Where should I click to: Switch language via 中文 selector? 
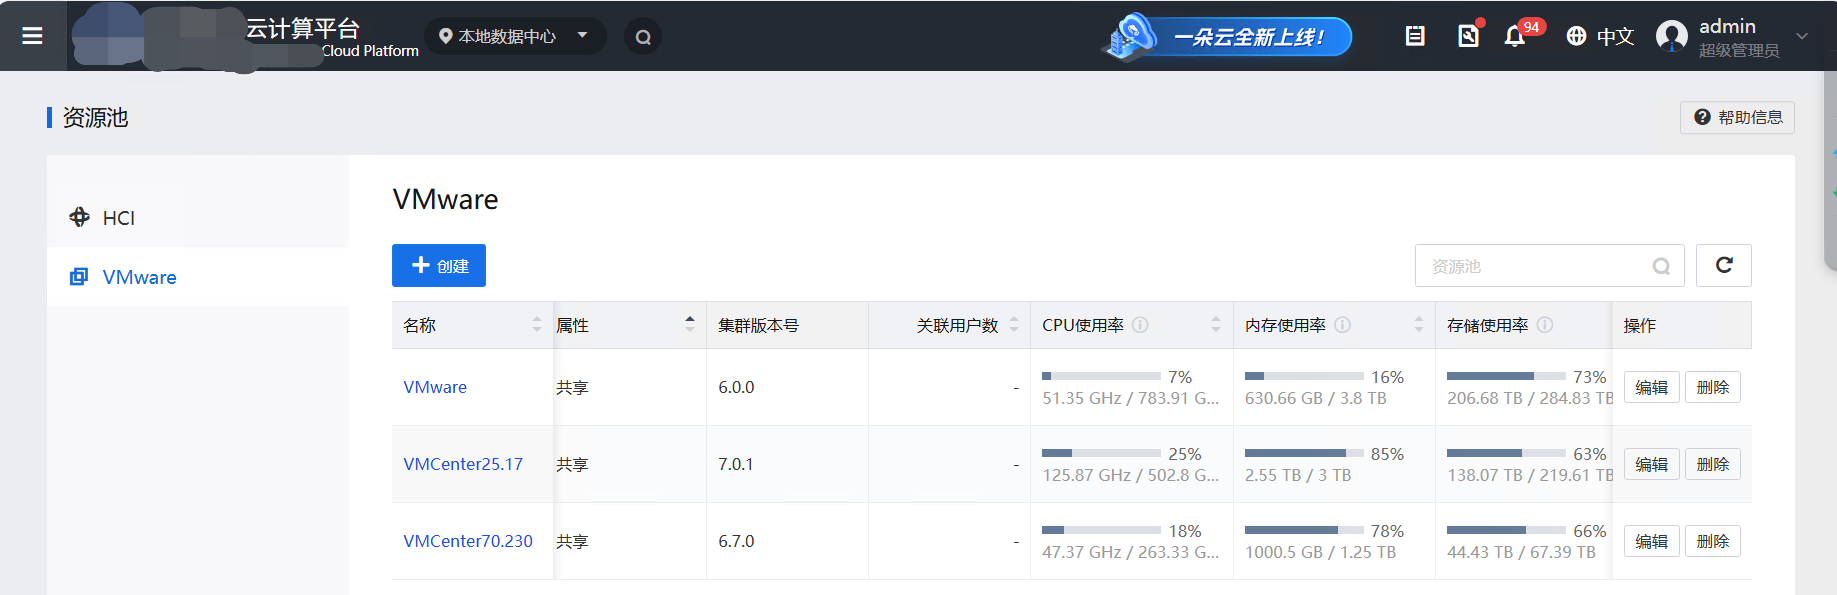(1615, 36)
